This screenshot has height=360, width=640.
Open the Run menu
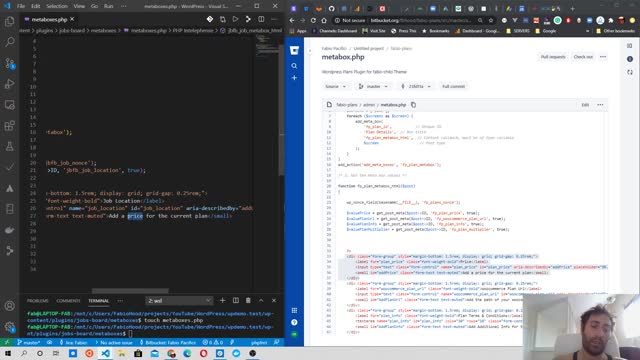coord(108,6)
